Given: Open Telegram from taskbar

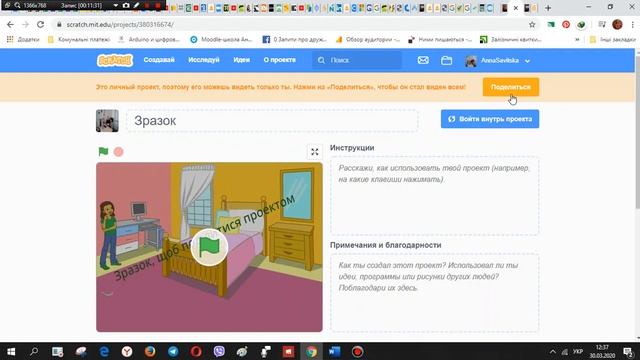Looking at the screenshot, I should coord(173,351).
